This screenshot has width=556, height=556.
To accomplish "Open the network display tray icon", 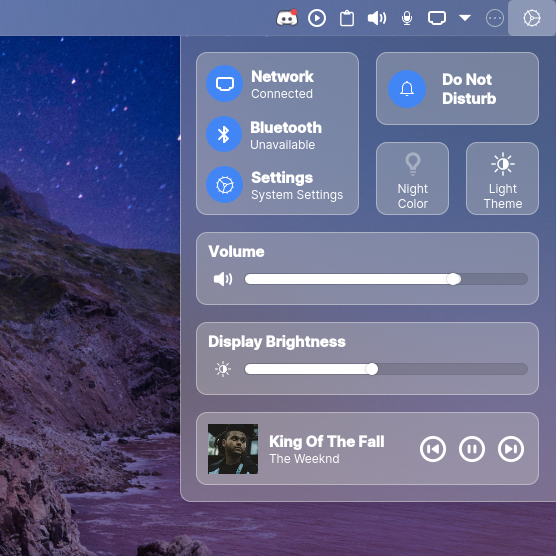I will click(x=437, y=18).
